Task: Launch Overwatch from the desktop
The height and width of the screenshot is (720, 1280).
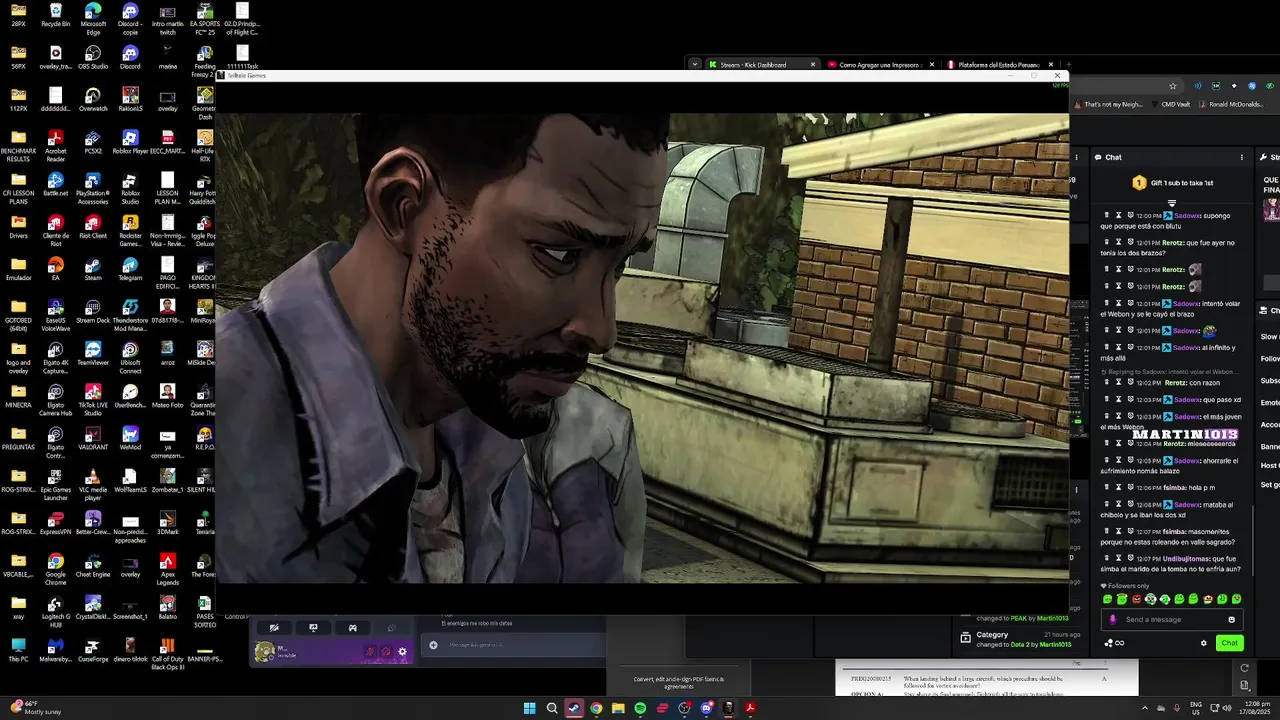Action: point(93,100)
